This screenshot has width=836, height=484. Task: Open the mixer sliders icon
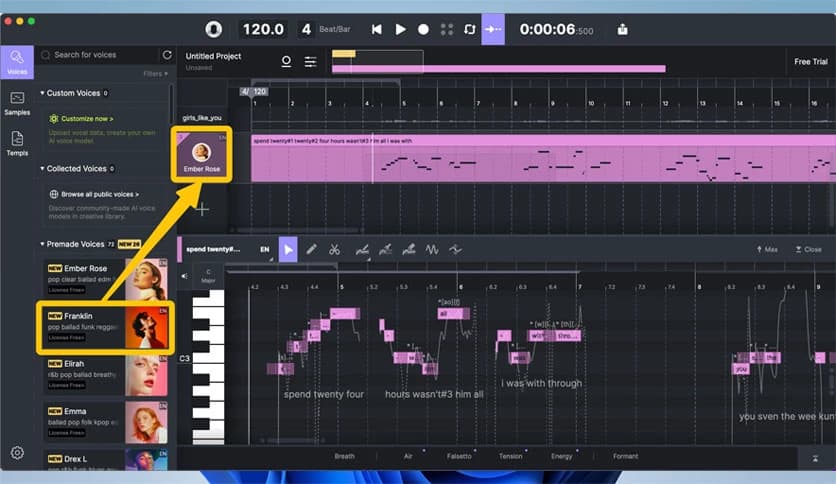click(310, 62)
